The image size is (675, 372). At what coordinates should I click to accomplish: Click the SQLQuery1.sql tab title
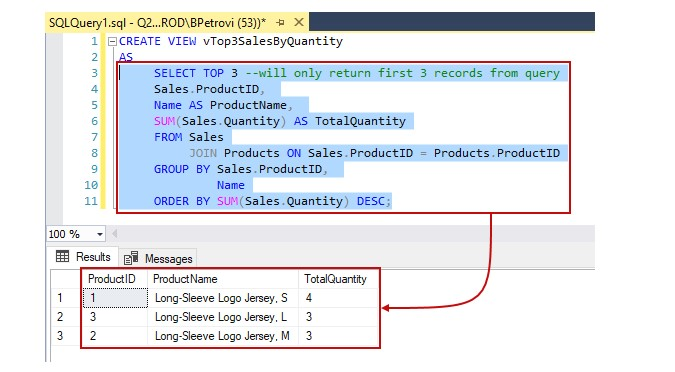(158, 22)
